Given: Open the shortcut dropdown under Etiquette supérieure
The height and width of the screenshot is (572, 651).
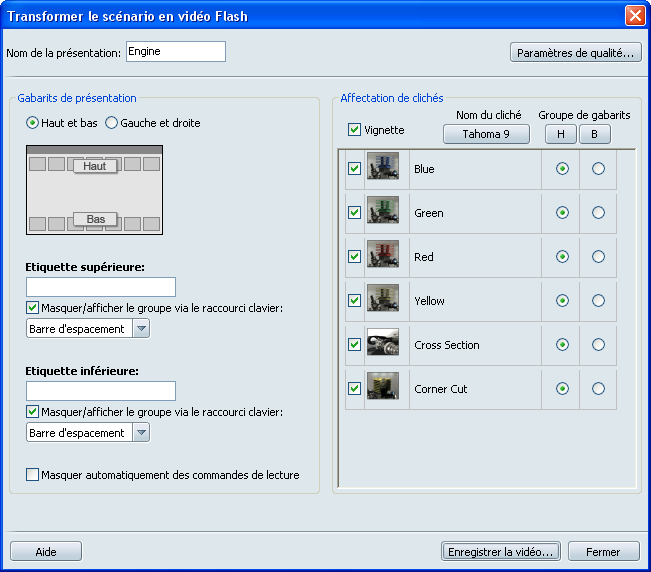Looking at the screenshot, I should pyautogui.click(x=141, y=329).
